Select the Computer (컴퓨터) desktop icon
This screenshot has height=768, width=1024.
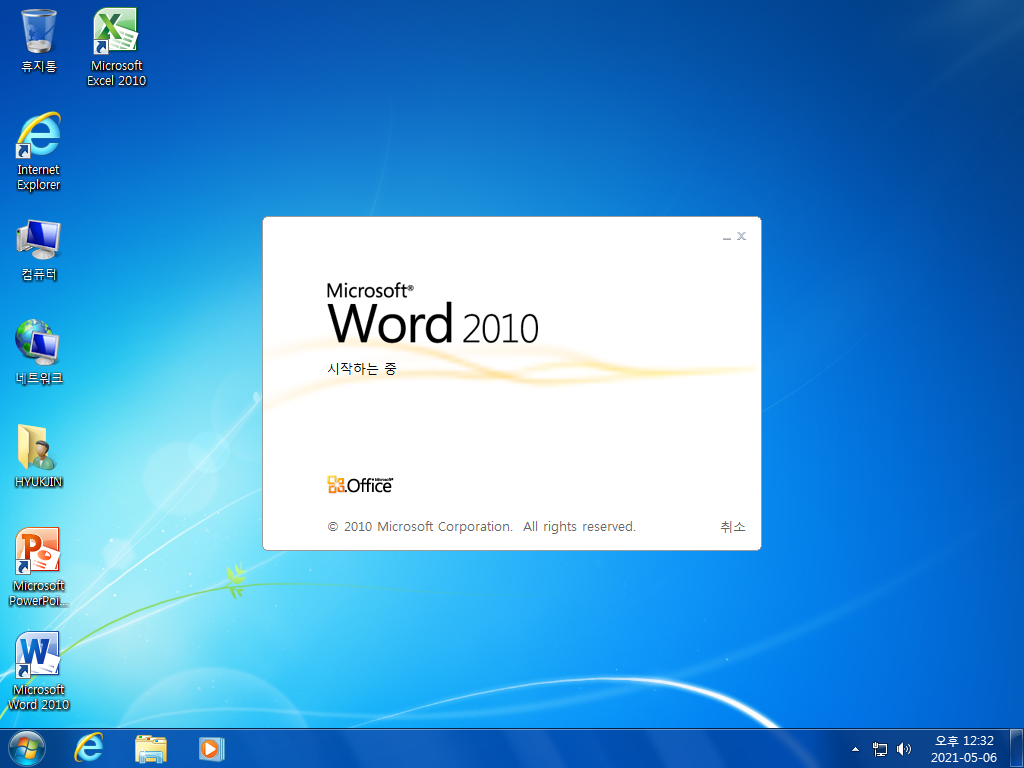pos(39,251)
